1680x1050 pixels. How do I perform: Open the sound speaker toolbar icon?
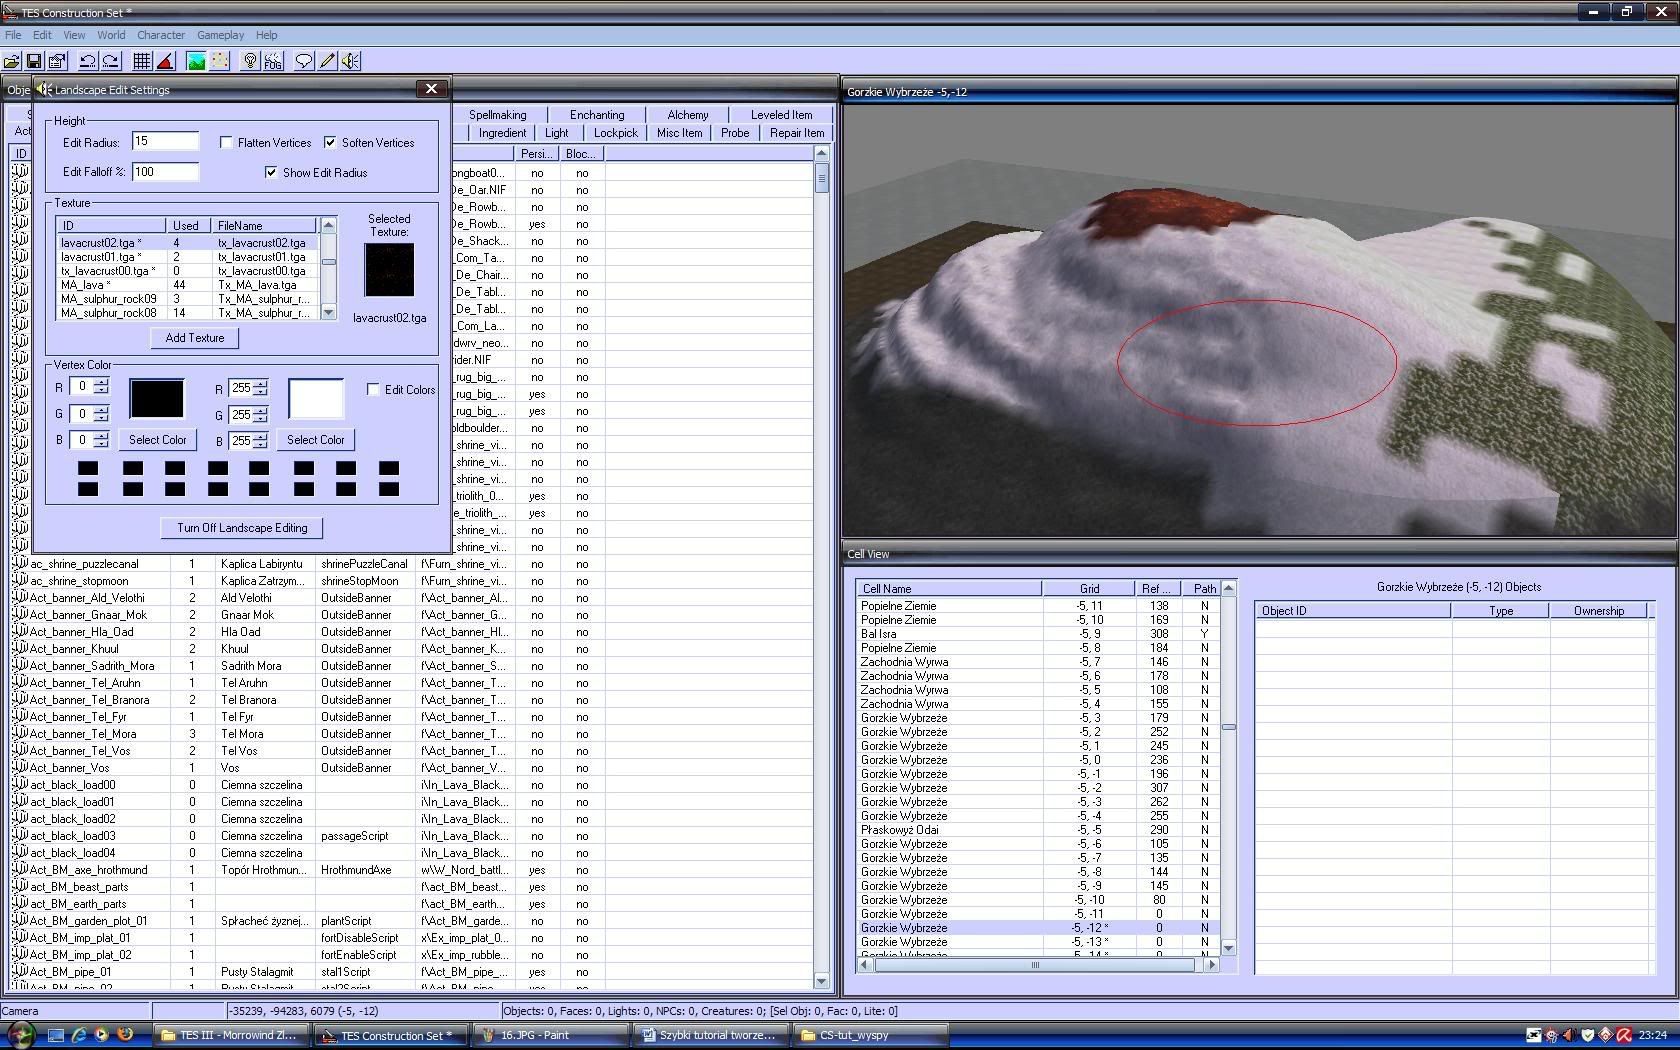(350, 61)
